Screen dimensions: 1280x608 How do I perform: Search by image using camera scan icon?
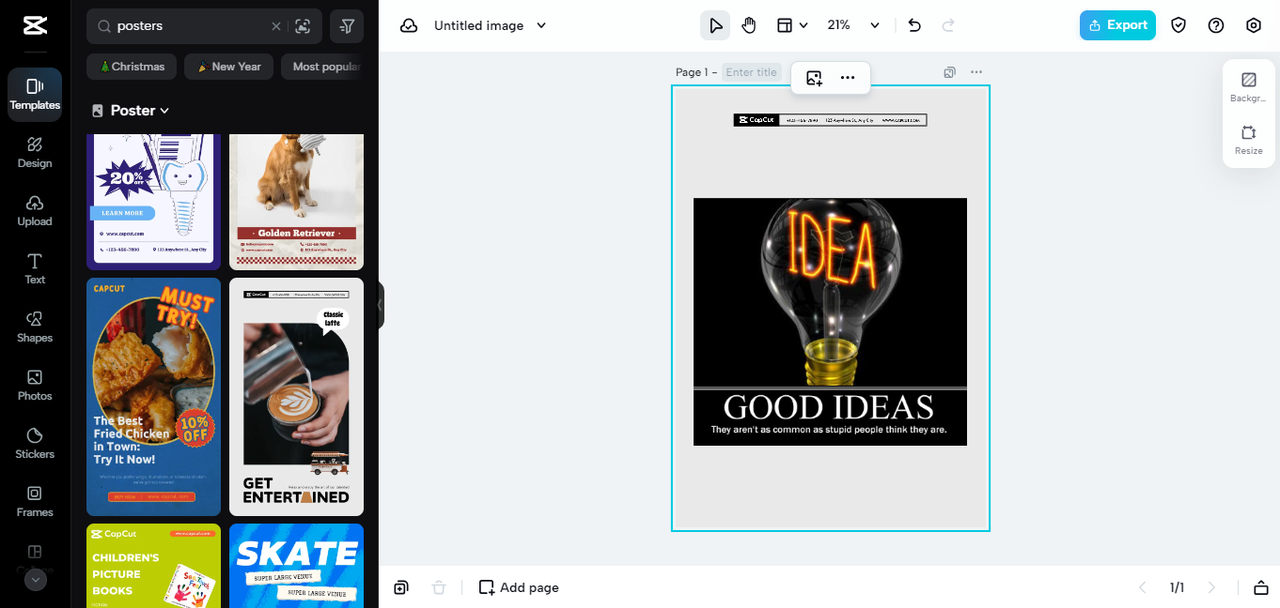point(303,26)
